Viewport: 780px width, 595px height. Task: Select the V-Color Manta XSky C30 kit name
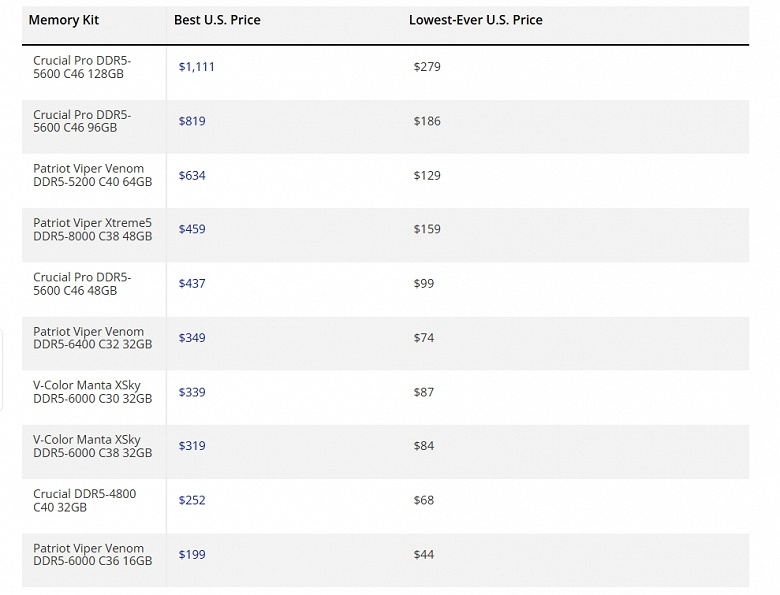tap(92, 392)
